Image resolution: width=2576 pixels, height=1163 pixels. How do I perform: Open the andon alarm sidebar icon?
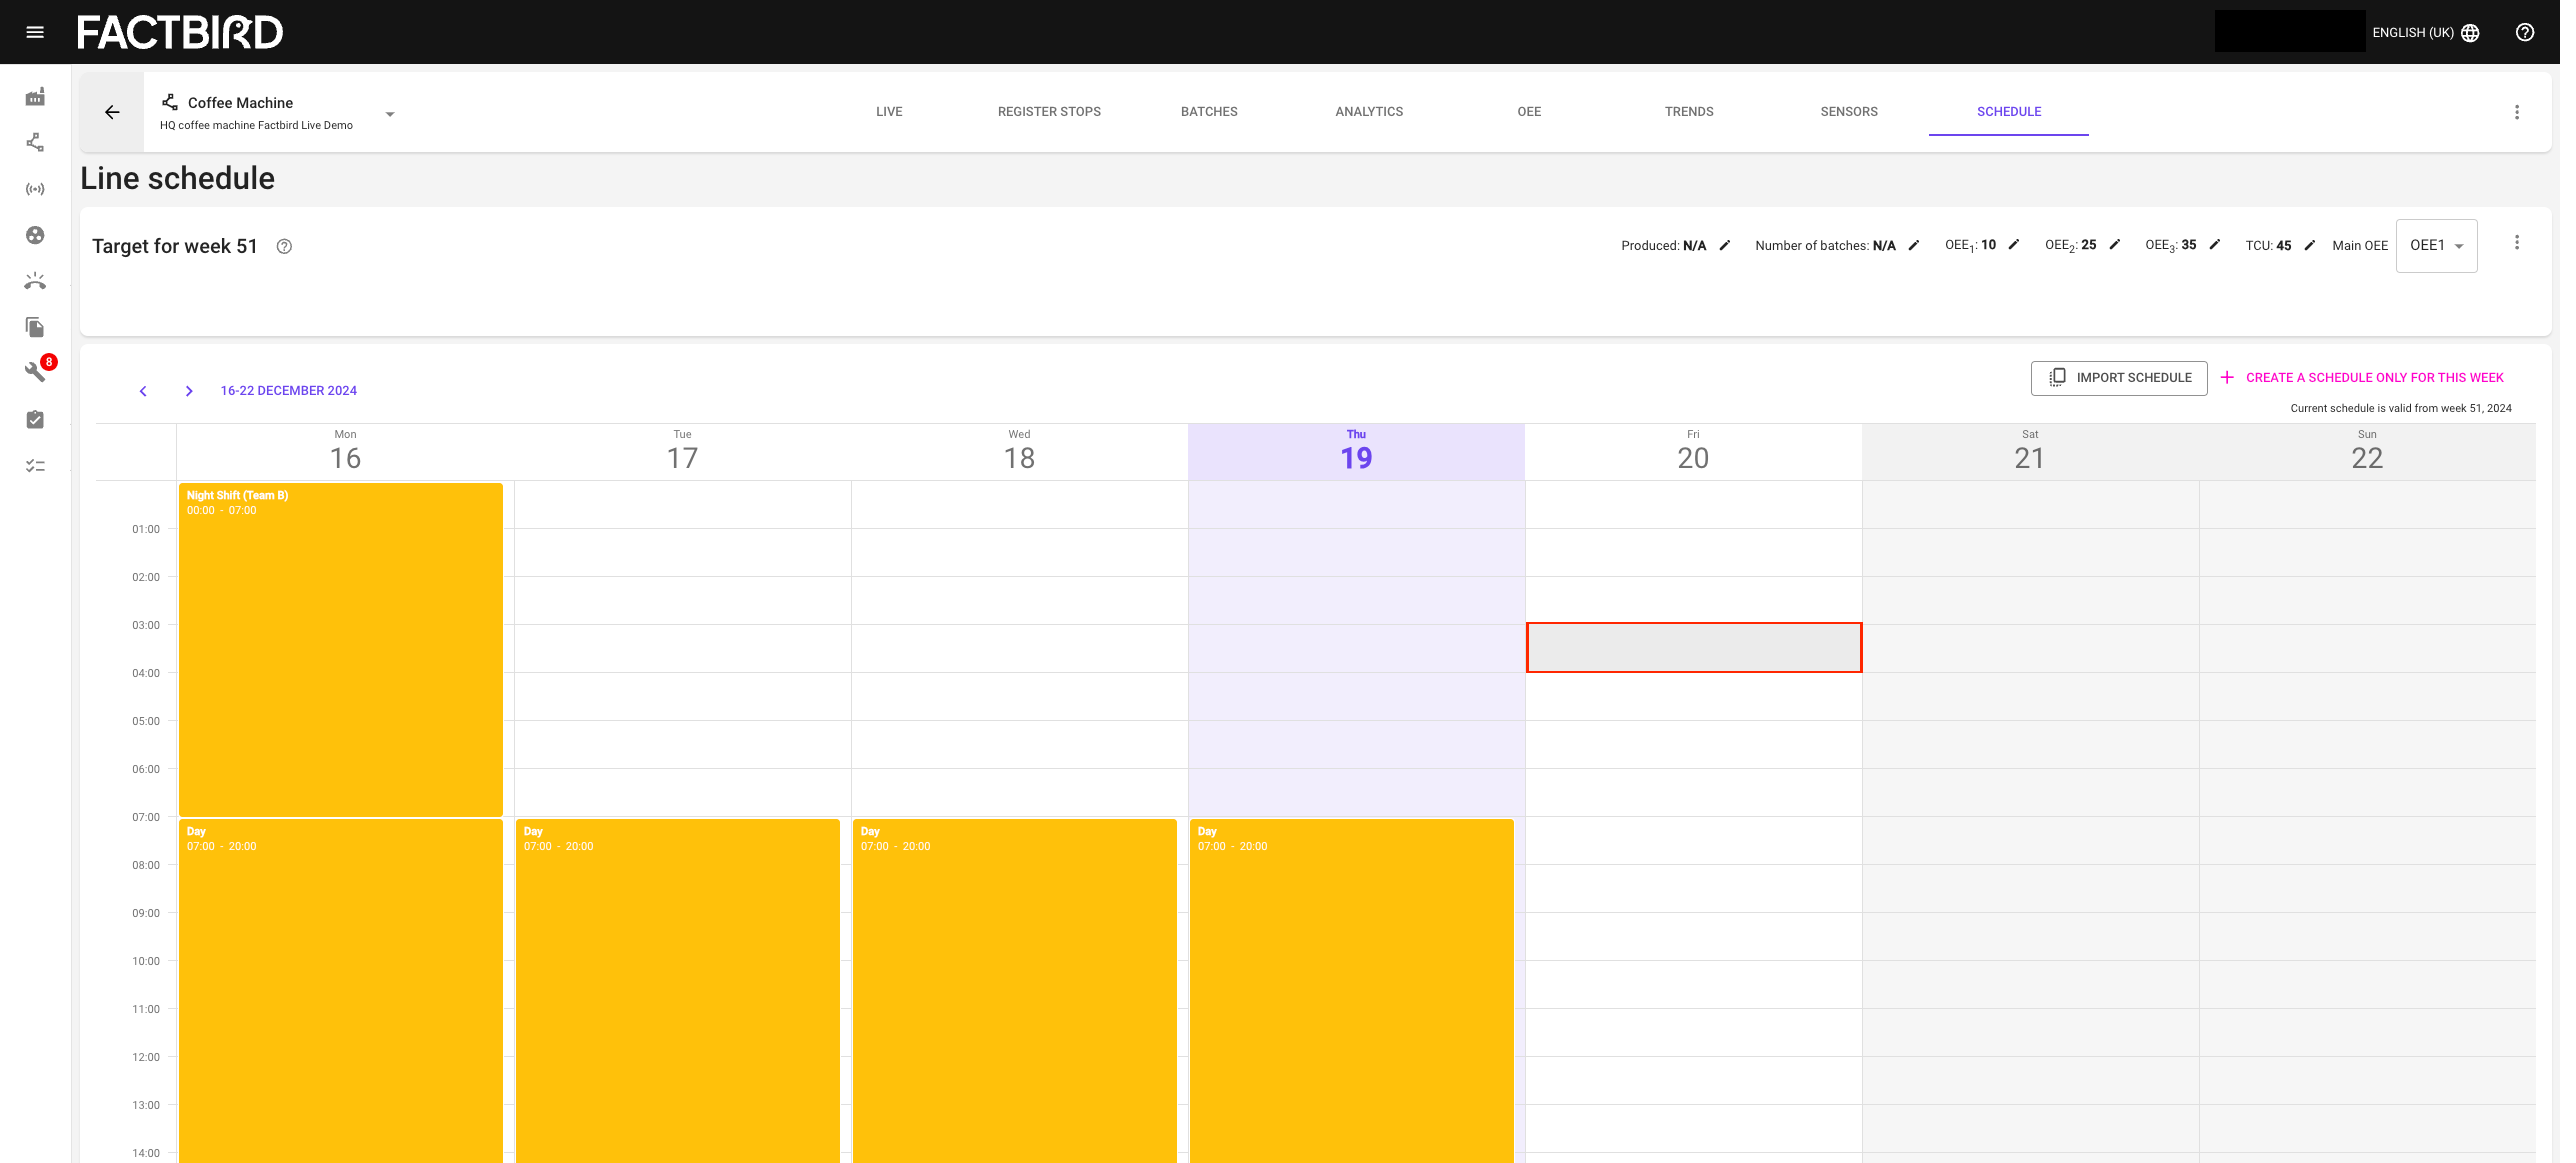[x=35, y=281]
